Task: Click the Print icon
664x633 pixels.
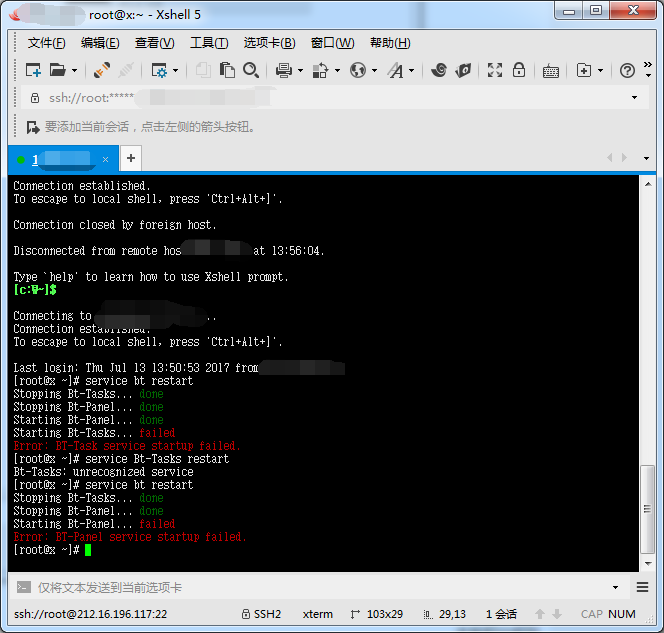Action: (284, 70)
